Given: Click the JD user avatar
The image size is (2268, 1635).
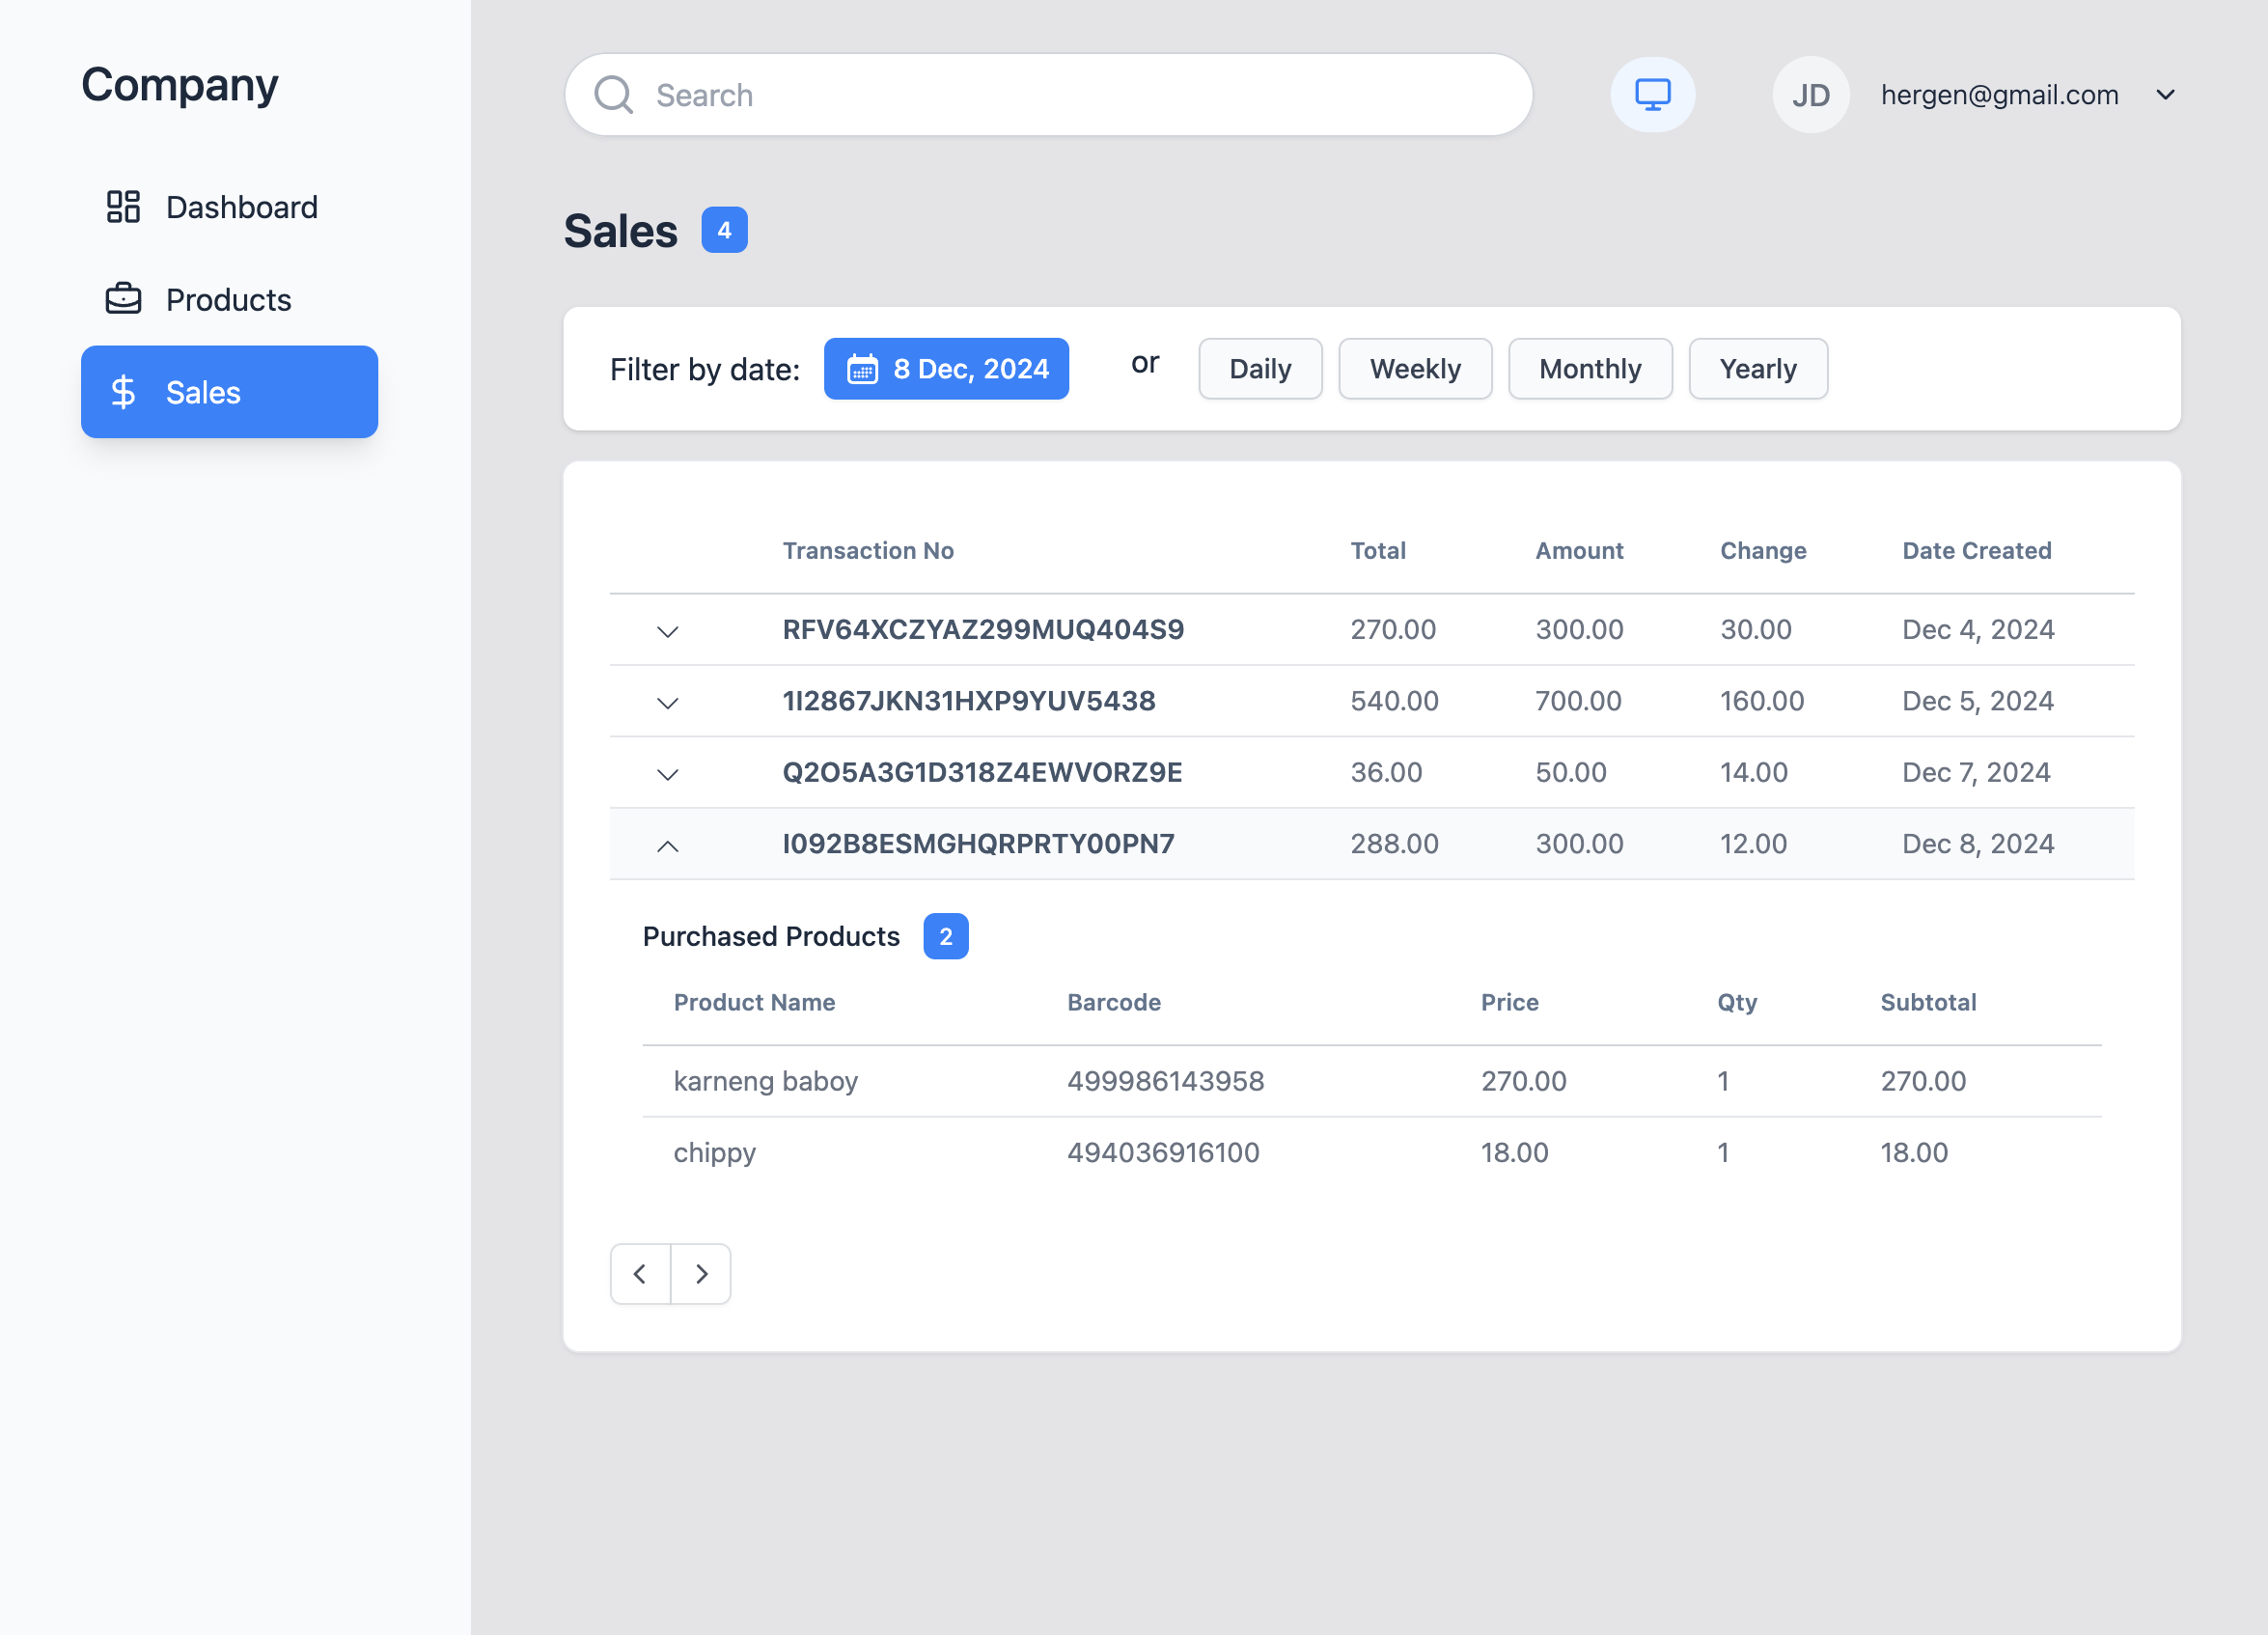Looking at the screenshot, I should point(1810,95).
